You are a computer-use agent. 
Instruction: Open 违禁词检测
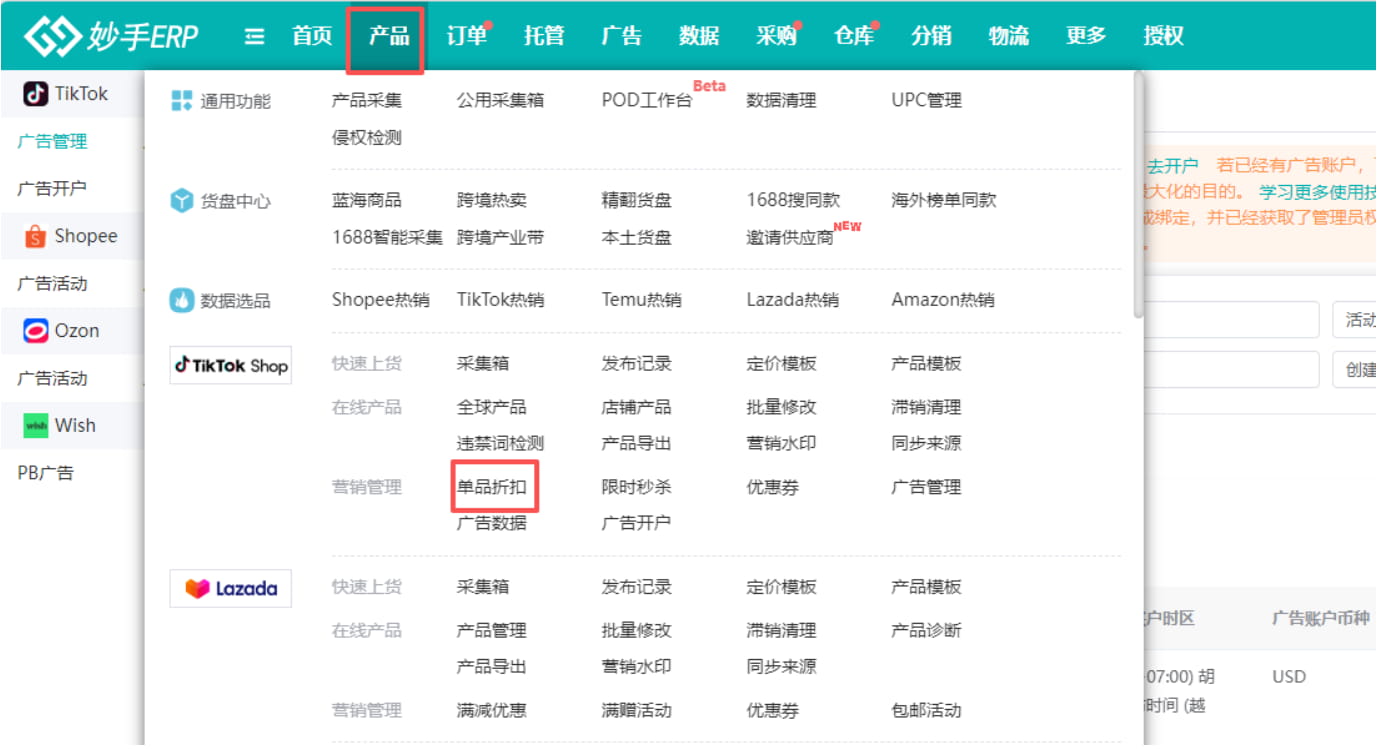(x=501, y=444)
